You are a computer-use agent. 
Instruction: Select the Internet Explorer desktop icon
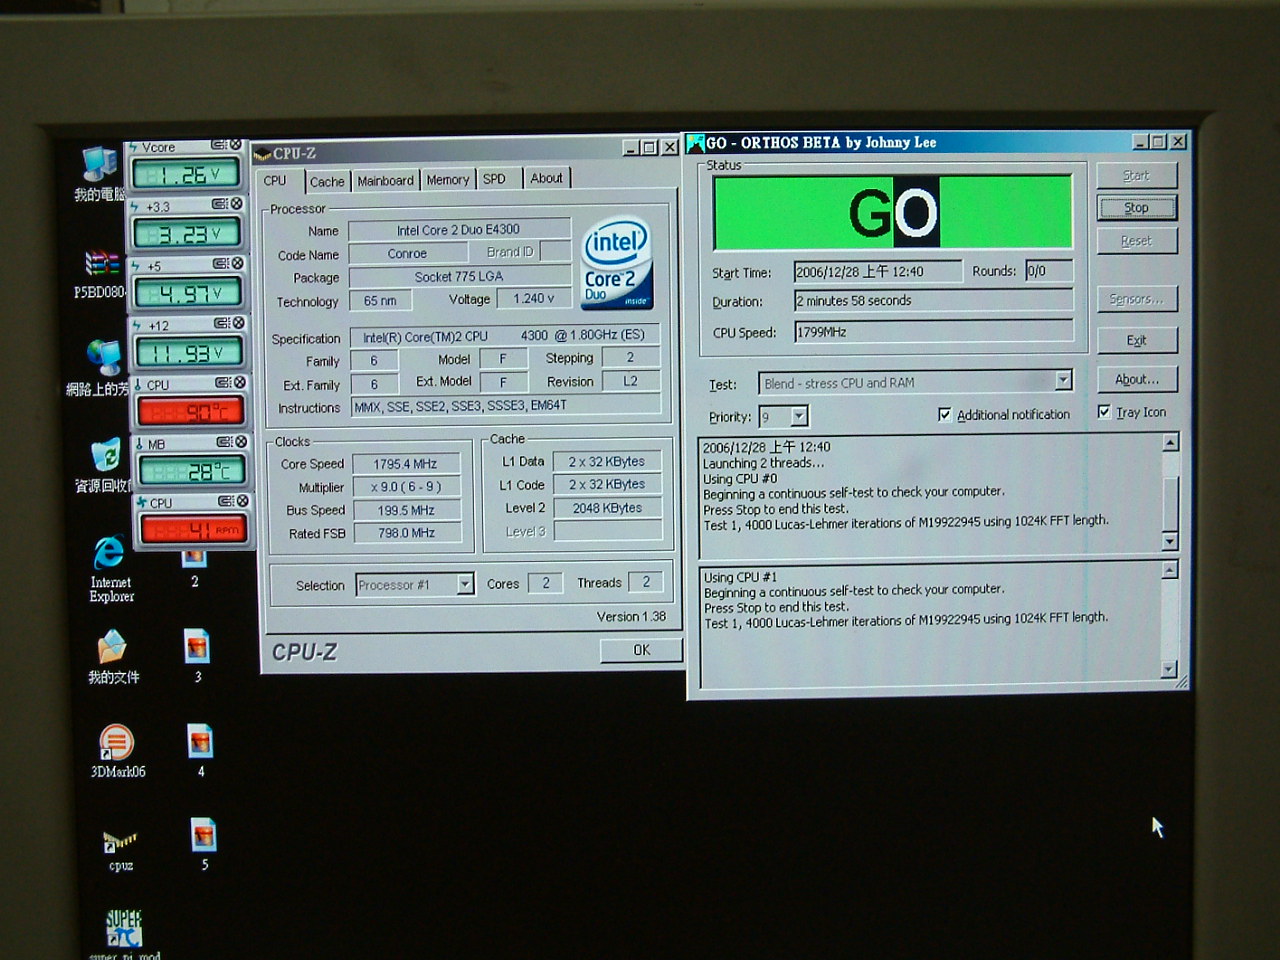(110, 569)
